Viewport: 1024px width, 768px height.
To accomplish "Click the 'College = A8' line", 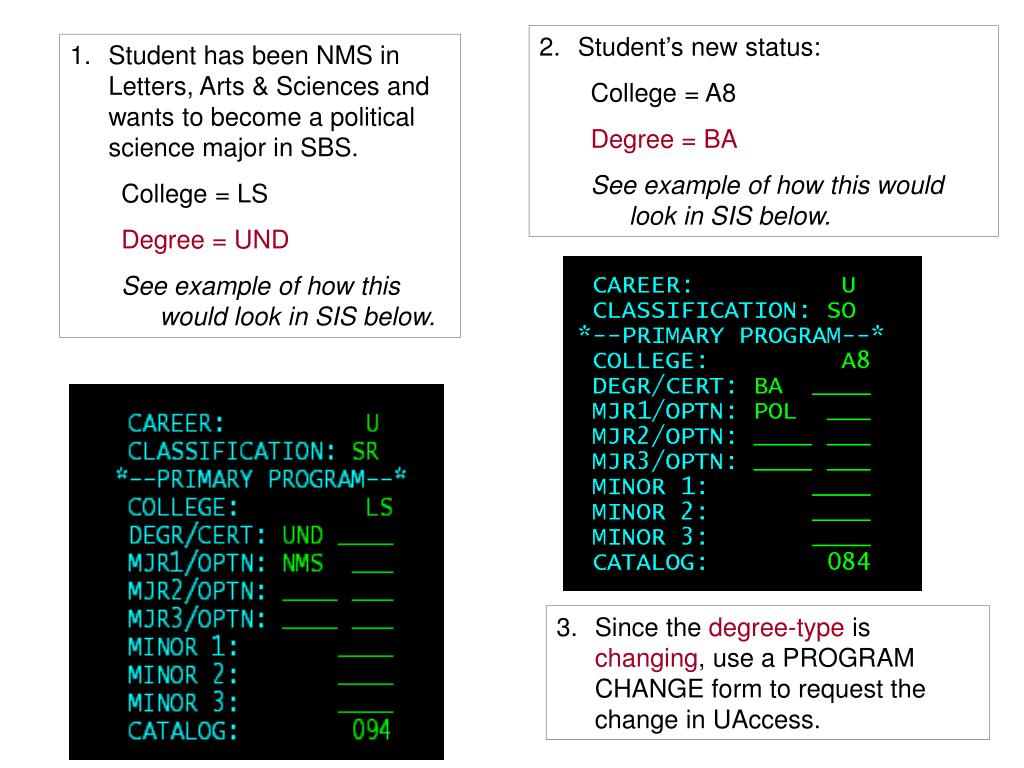I will [x=664, y=93].
